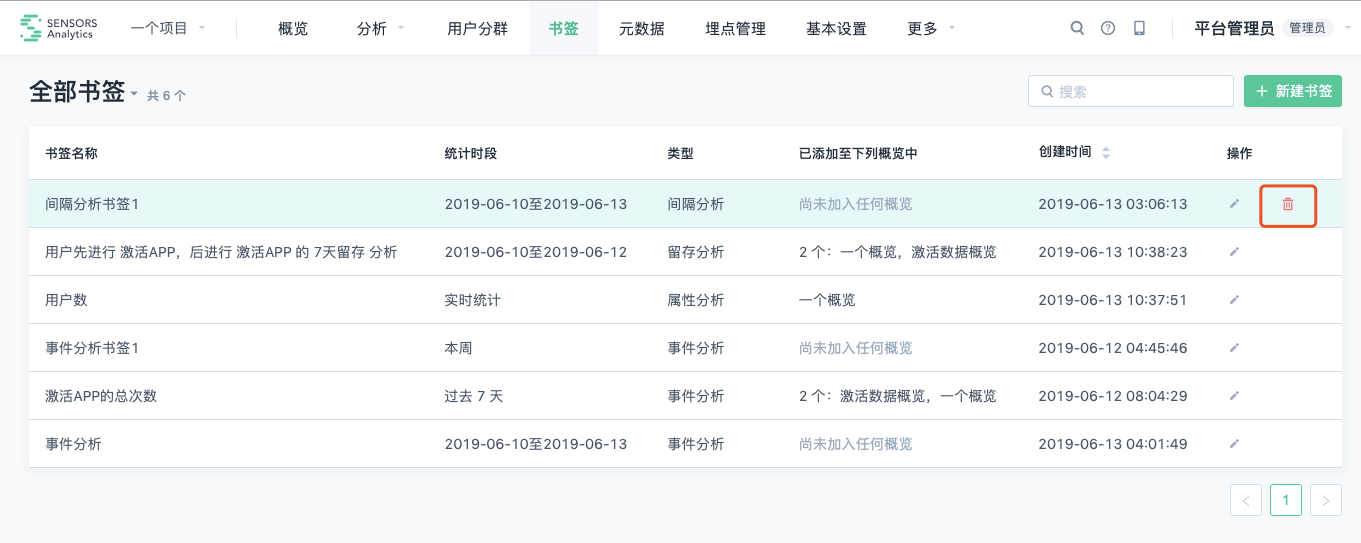The width and height of the screenshot is (1361, 543).
Task: Go to the 埋点管理 tab
Action: pyautogui.click(x=736, y=28)
